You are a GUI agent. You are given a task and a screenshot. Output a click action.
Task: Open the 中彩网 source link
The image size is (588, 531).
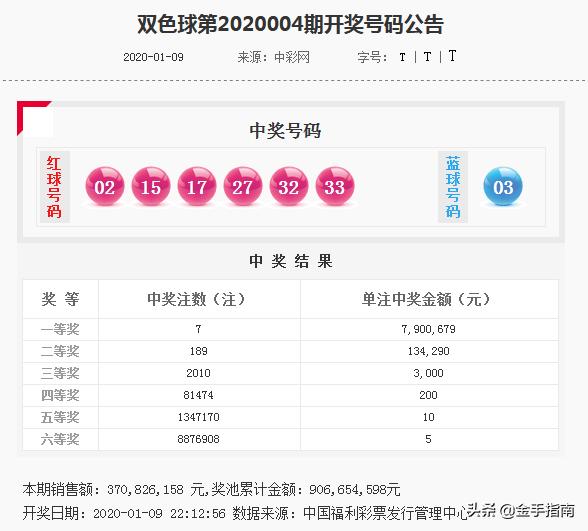pyautogui.click(x=292, y=57)
